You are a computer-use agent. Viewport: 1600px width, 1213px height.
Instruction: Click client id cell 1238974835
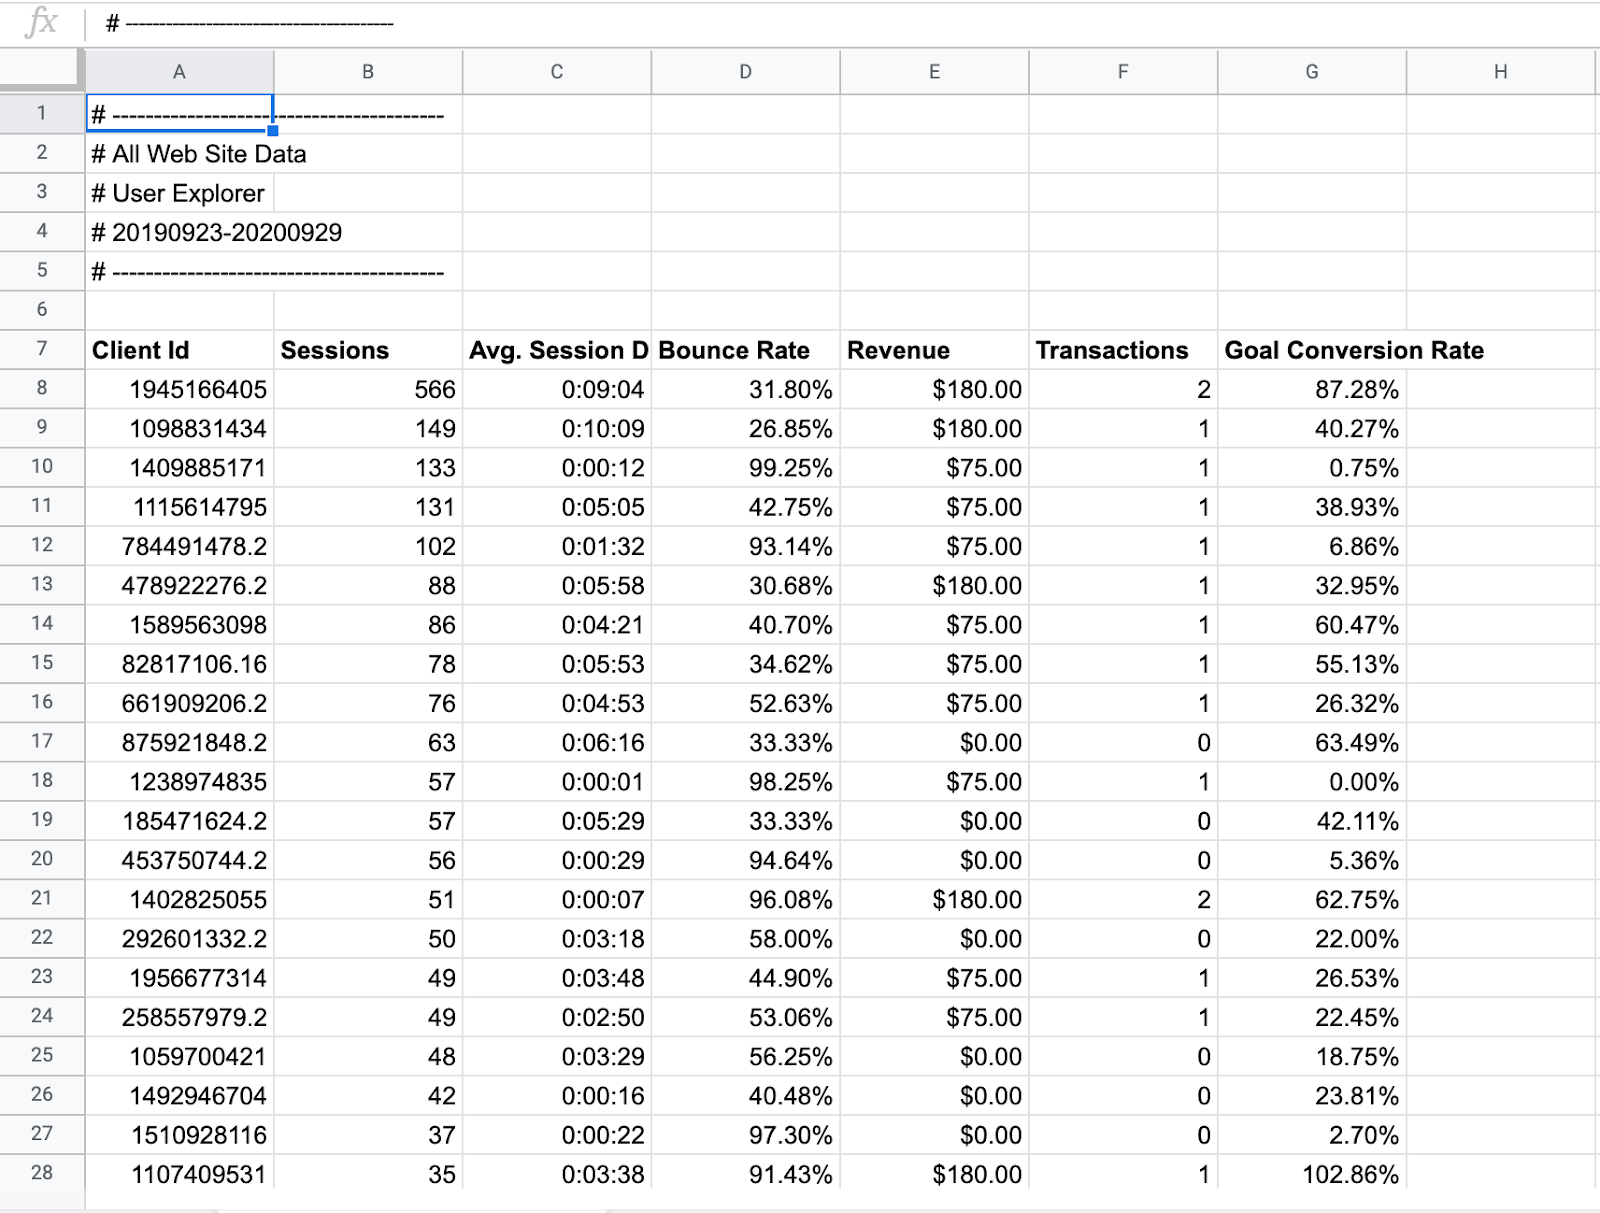tap(179, 782)
